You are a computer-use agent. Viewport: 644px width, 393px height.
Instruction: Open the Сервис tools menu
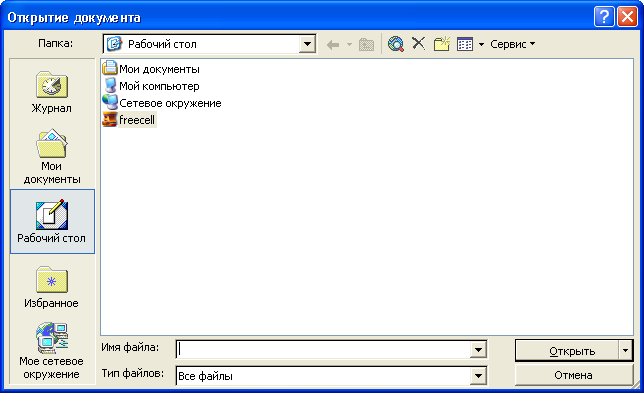pyautogui.click(x=512, y=44)
